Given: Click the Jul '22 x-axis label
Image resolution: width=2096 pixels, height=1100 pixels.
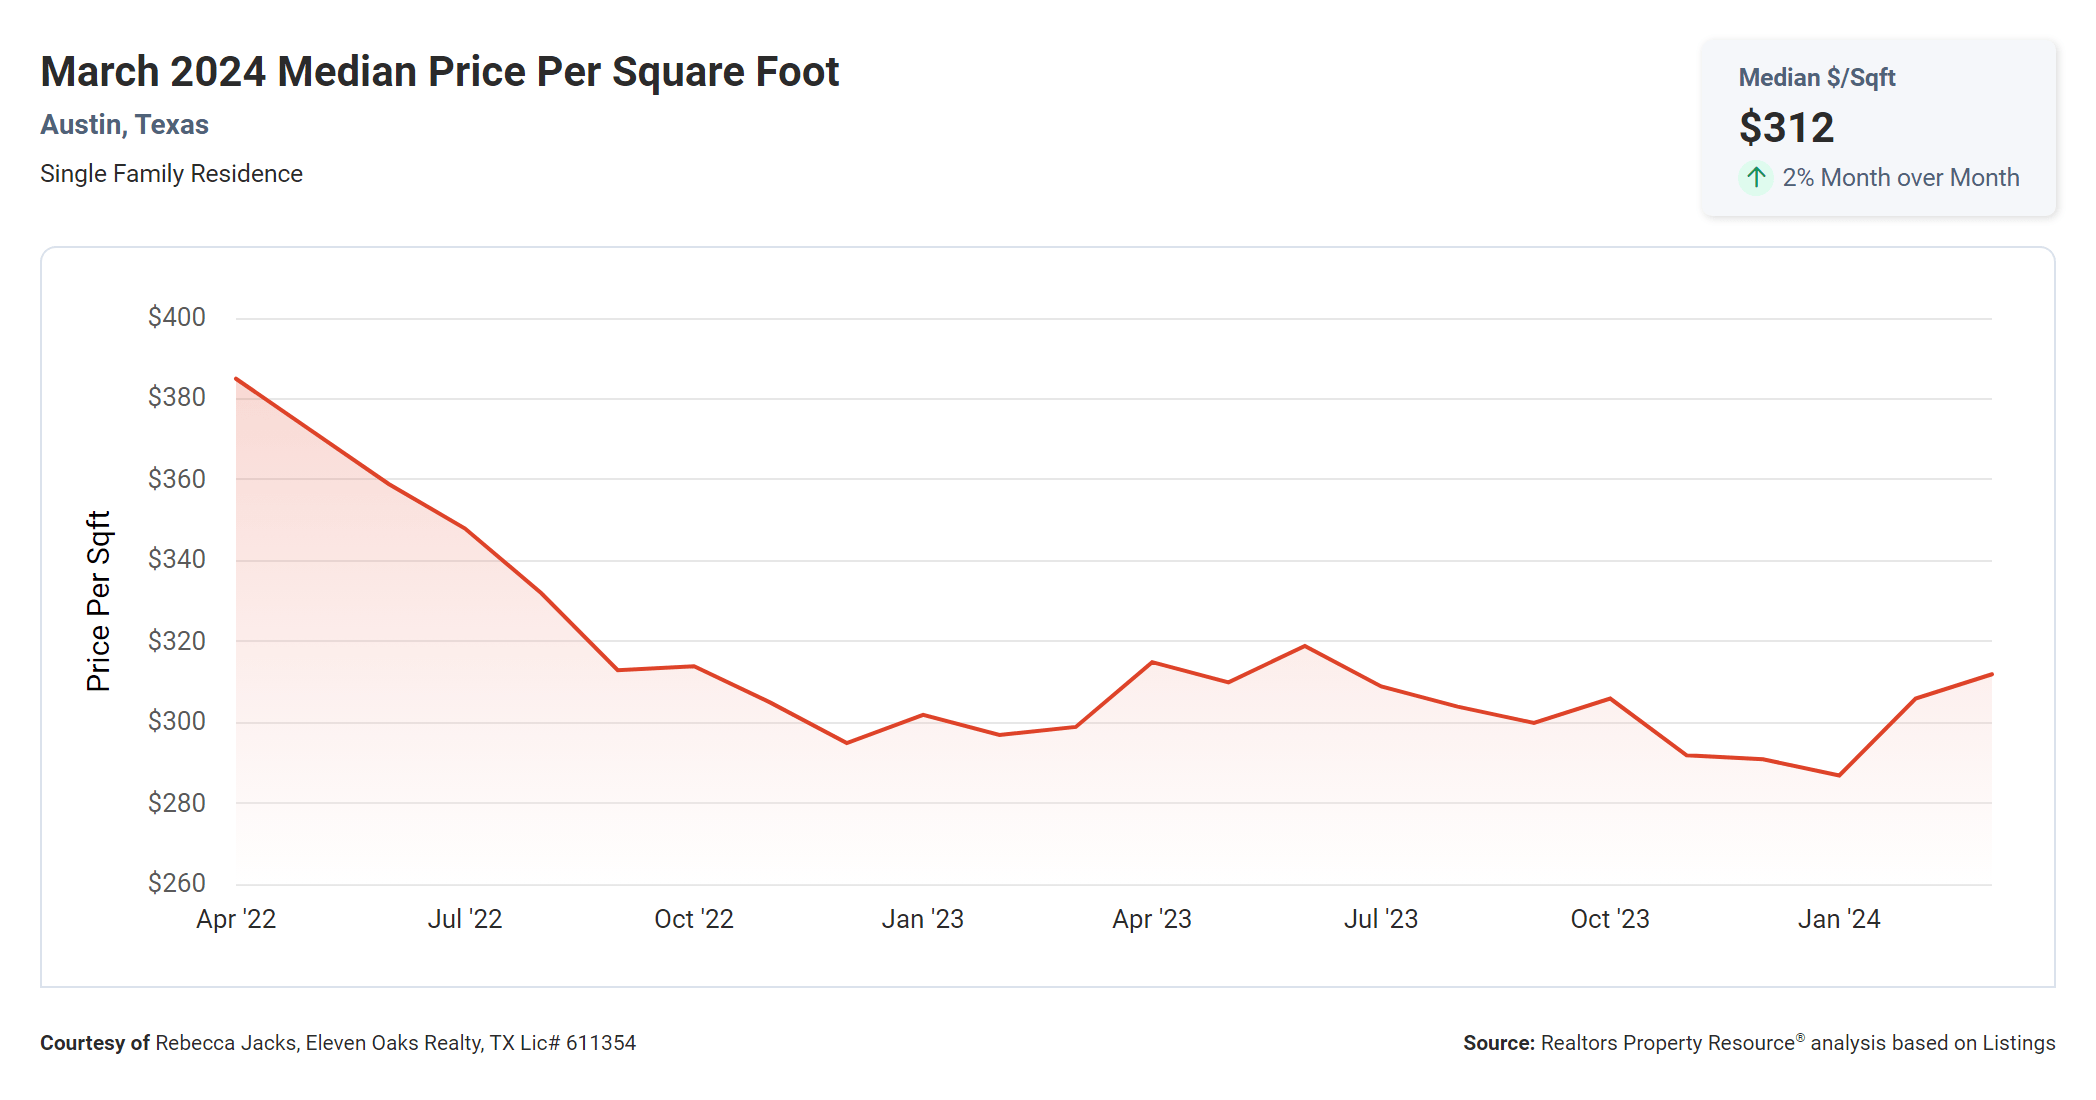Looking at the screenshot, I should click(465, 919).
